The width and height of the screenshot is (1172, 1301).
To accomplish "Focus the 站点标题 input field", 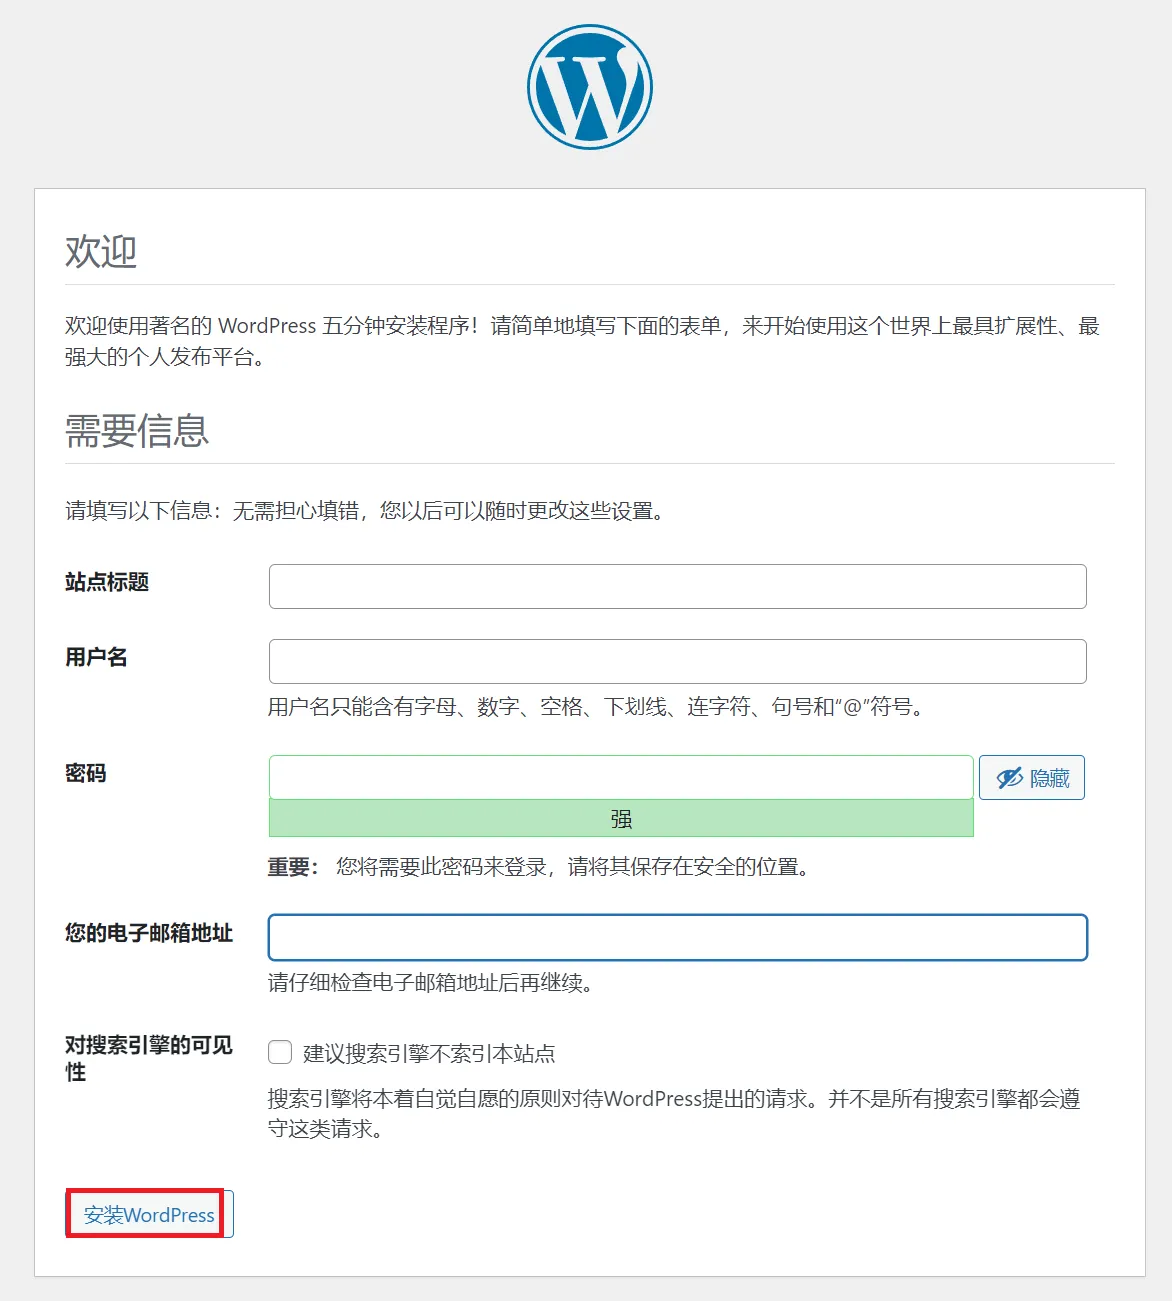I will pos(678,586).
